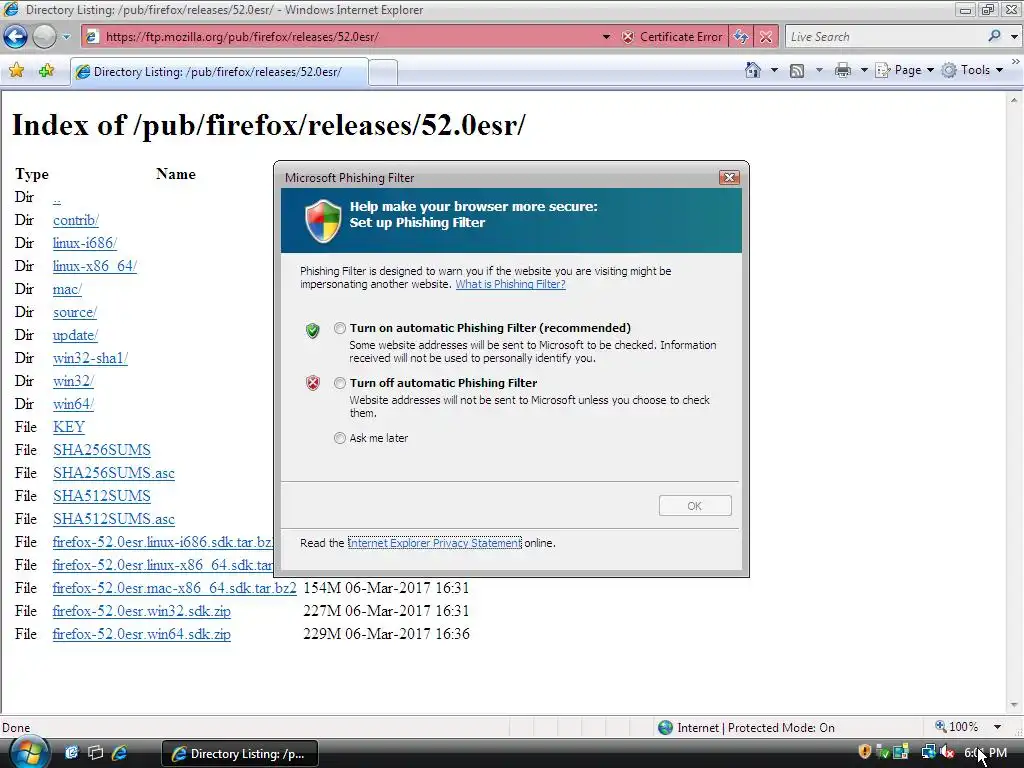Click the Home toolbar icon
Image resolution: width=1024 pixels, height=768 pixels.
(753, 70)
